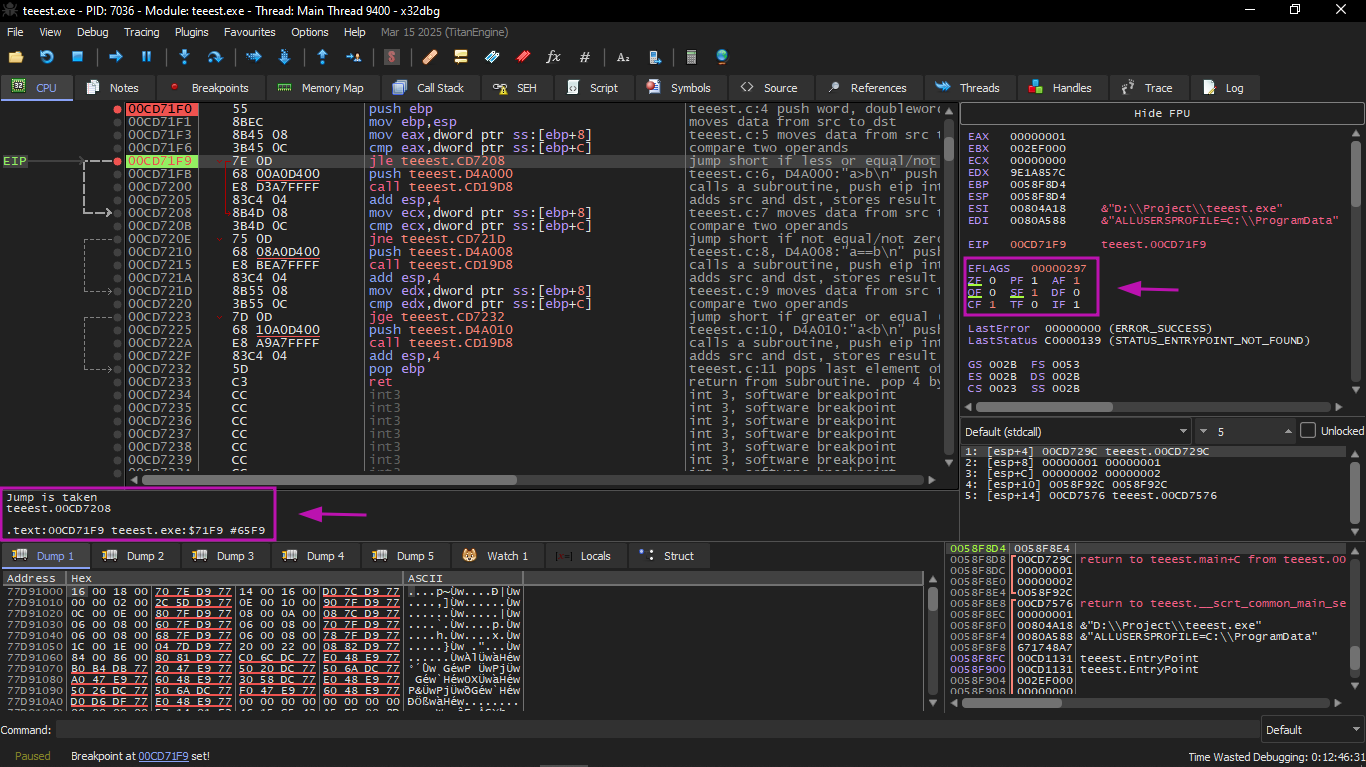Click the step into icon
Image resolution: width=1366 pixels, height=767 pixels.
(x=184, y=57)
